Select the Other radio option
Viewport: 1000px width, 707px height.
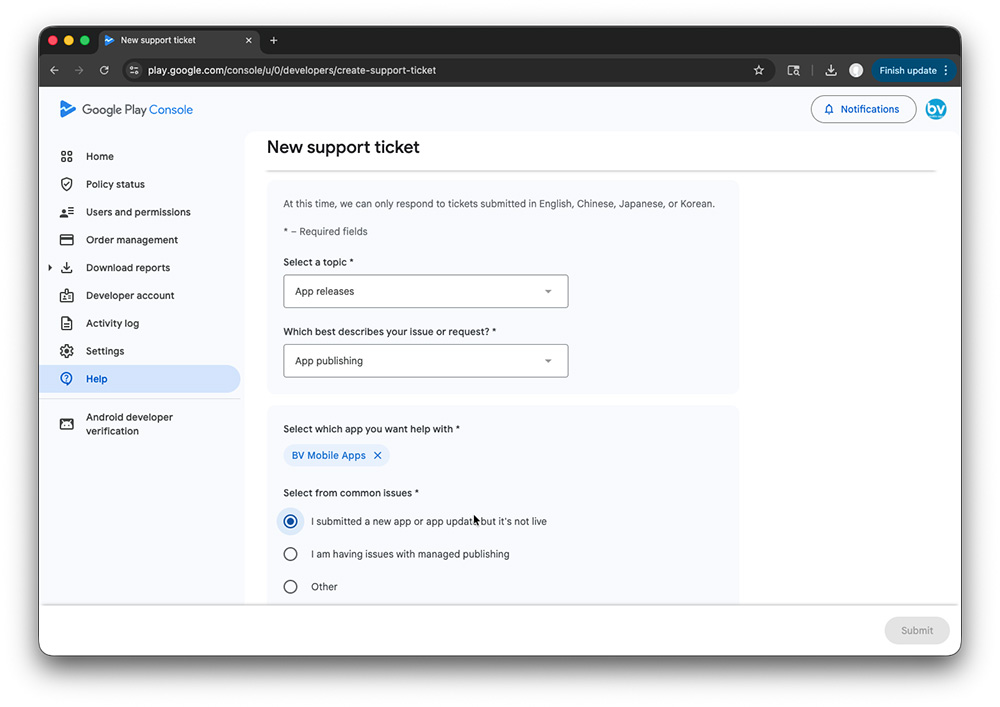click(290, 587)
